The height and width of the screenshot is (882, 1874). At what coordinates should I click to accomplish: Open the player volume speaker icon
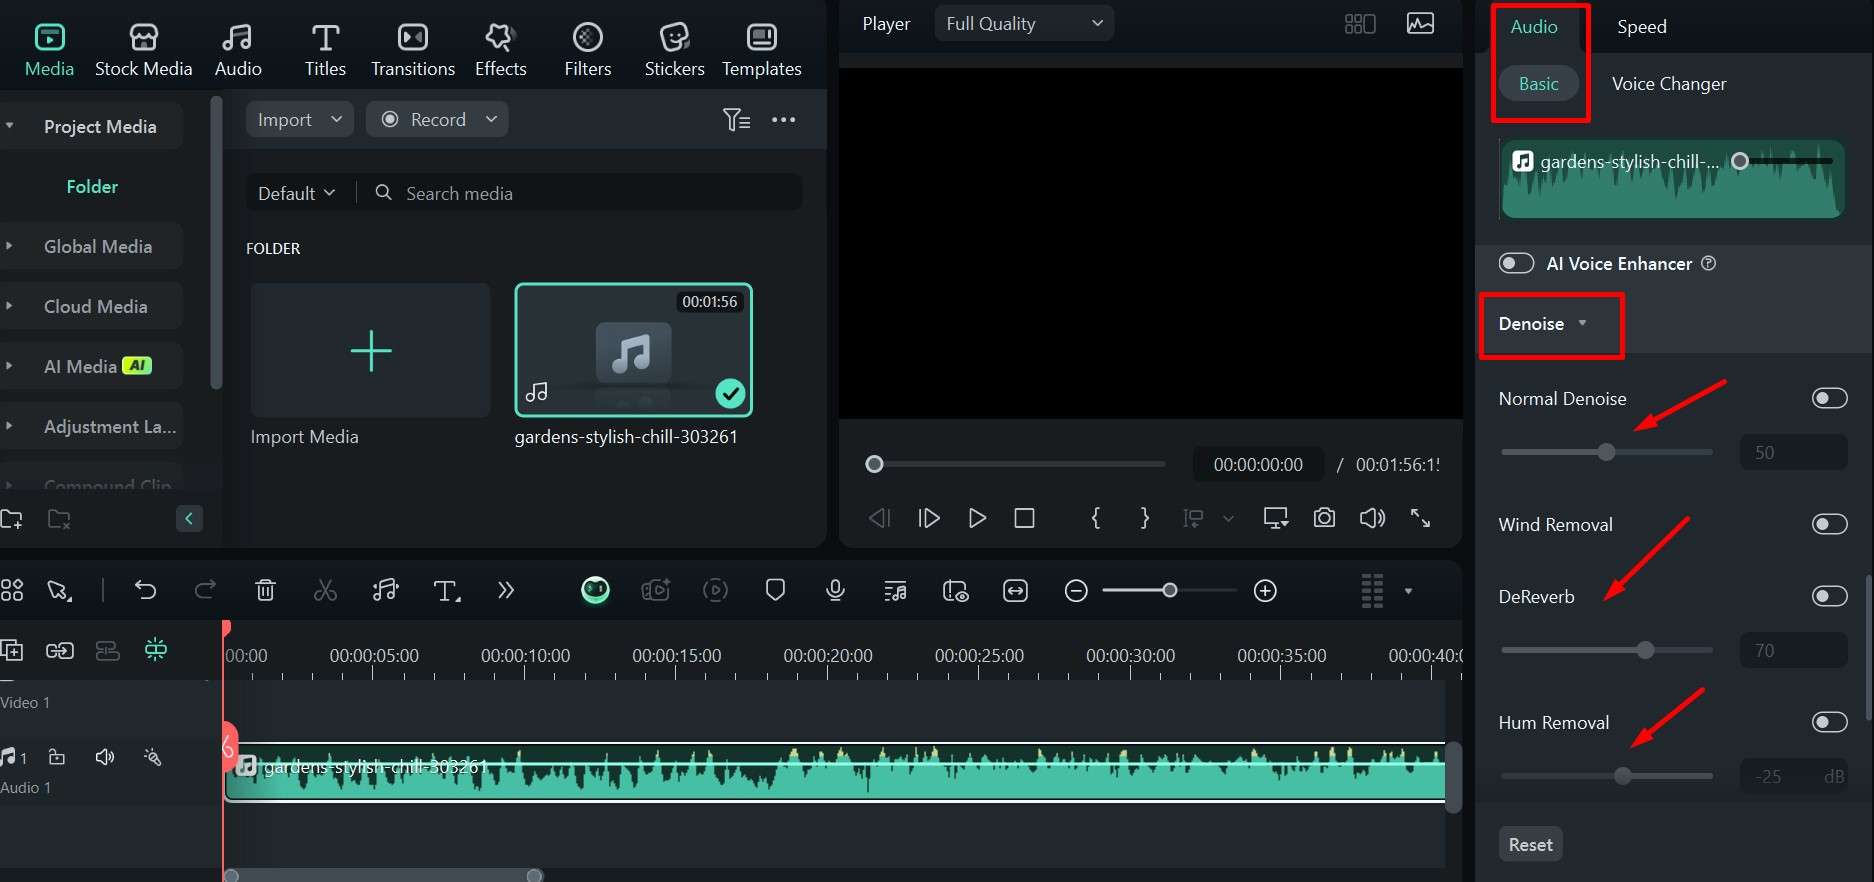coord(1372,518)
